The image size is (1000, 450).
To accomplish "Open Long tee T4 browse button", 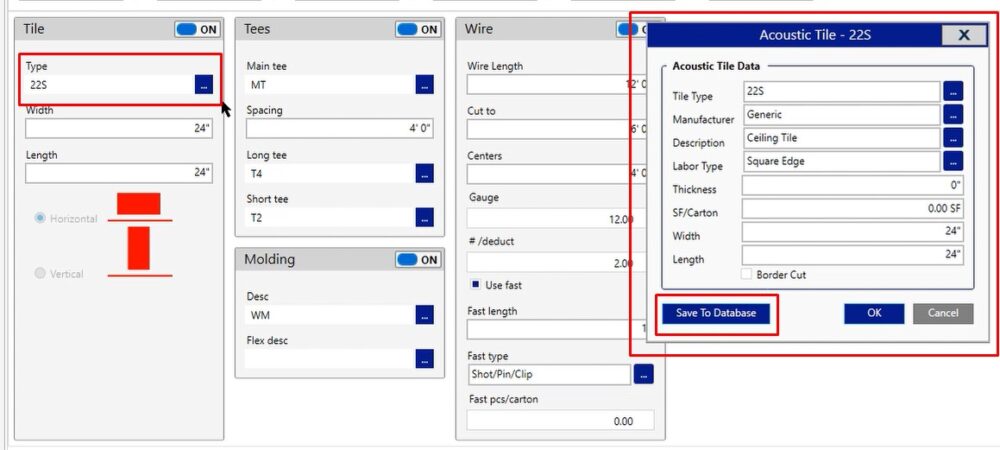I will click(424, 173).
